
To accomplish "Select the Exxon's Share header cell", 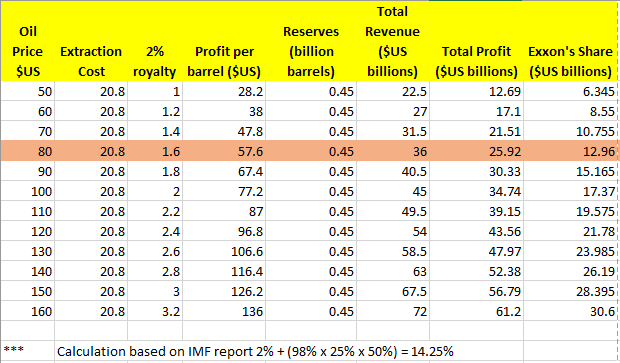I will (571, 41).
